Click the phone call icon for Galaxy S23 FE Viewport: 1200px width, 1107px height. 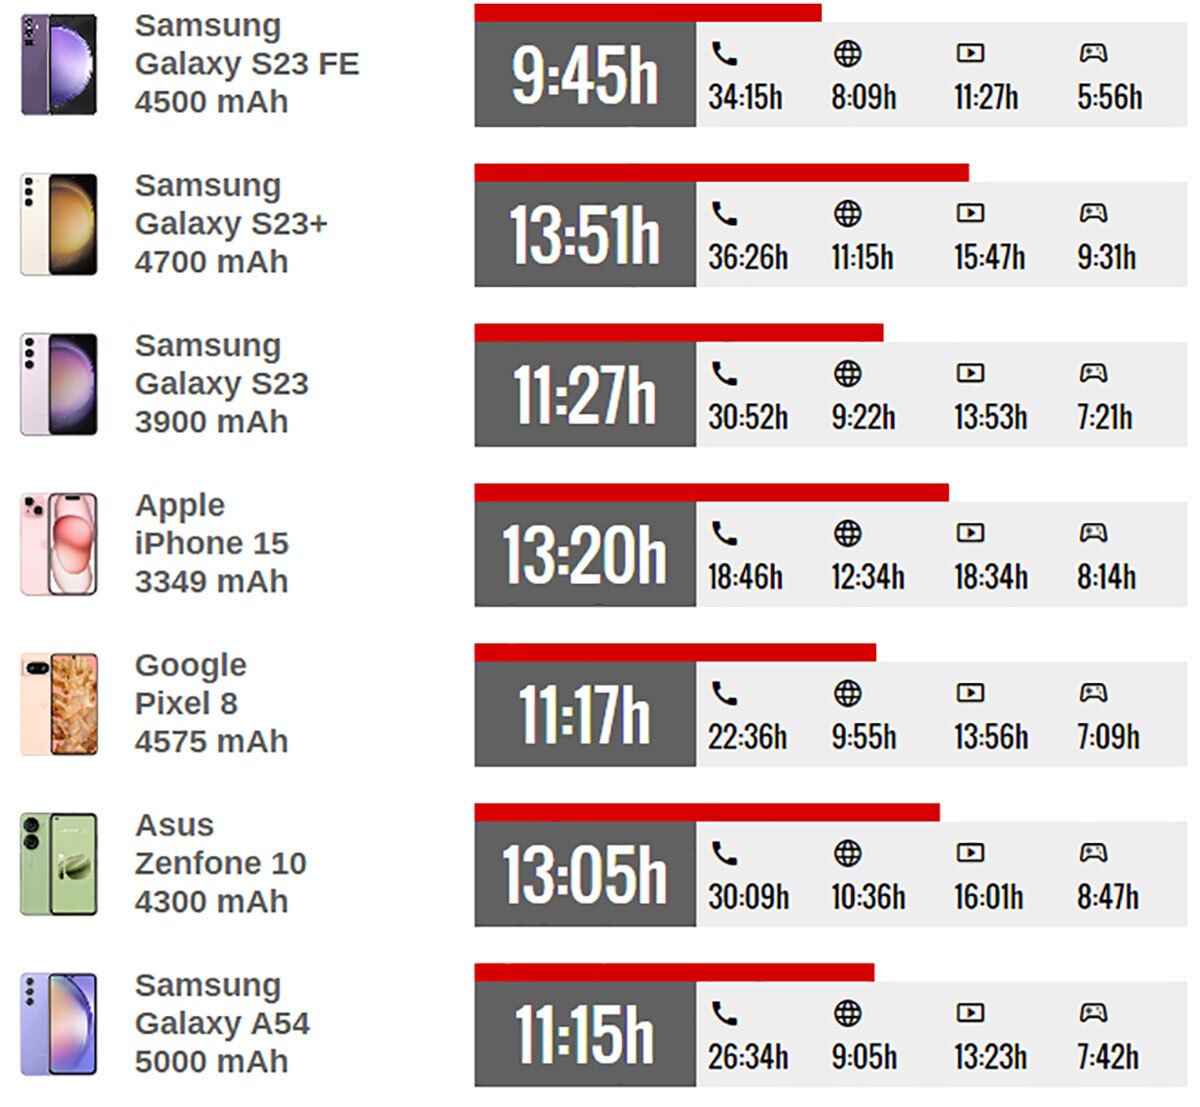pos(724,54)
